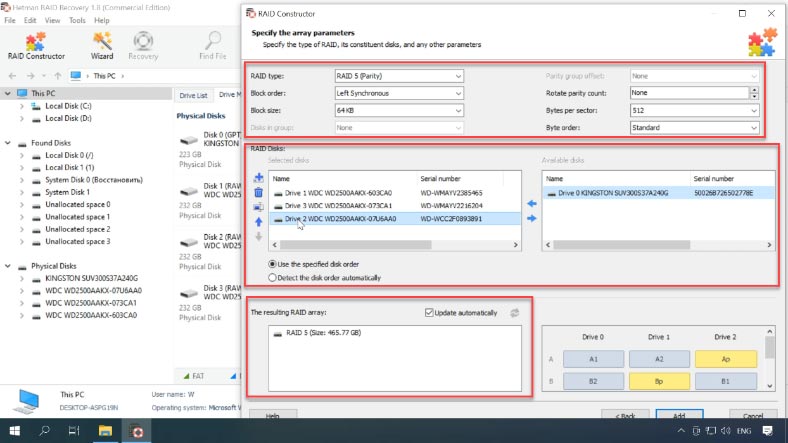
Task: Select Detect the disk order automatically
Action: click(x=325, y=278)
